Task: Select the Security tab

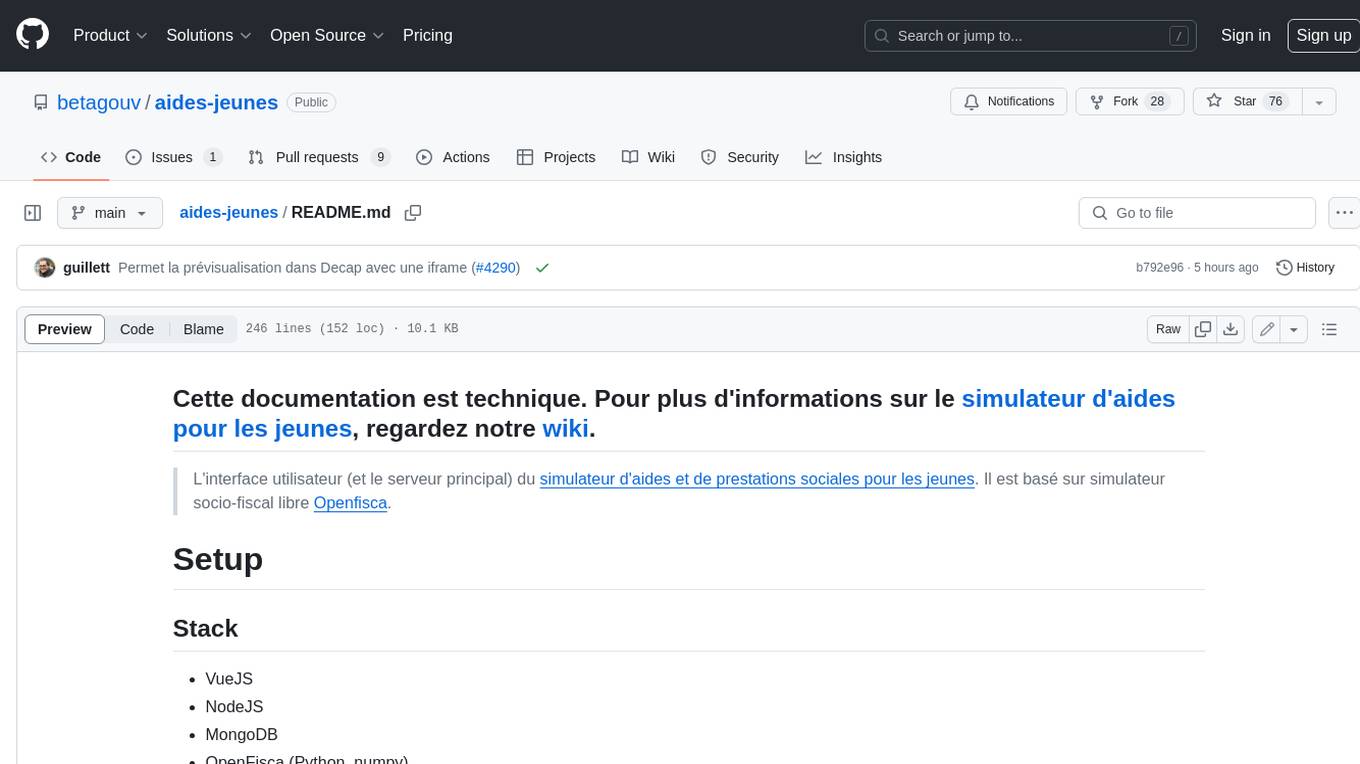Action: pos(740,157)
